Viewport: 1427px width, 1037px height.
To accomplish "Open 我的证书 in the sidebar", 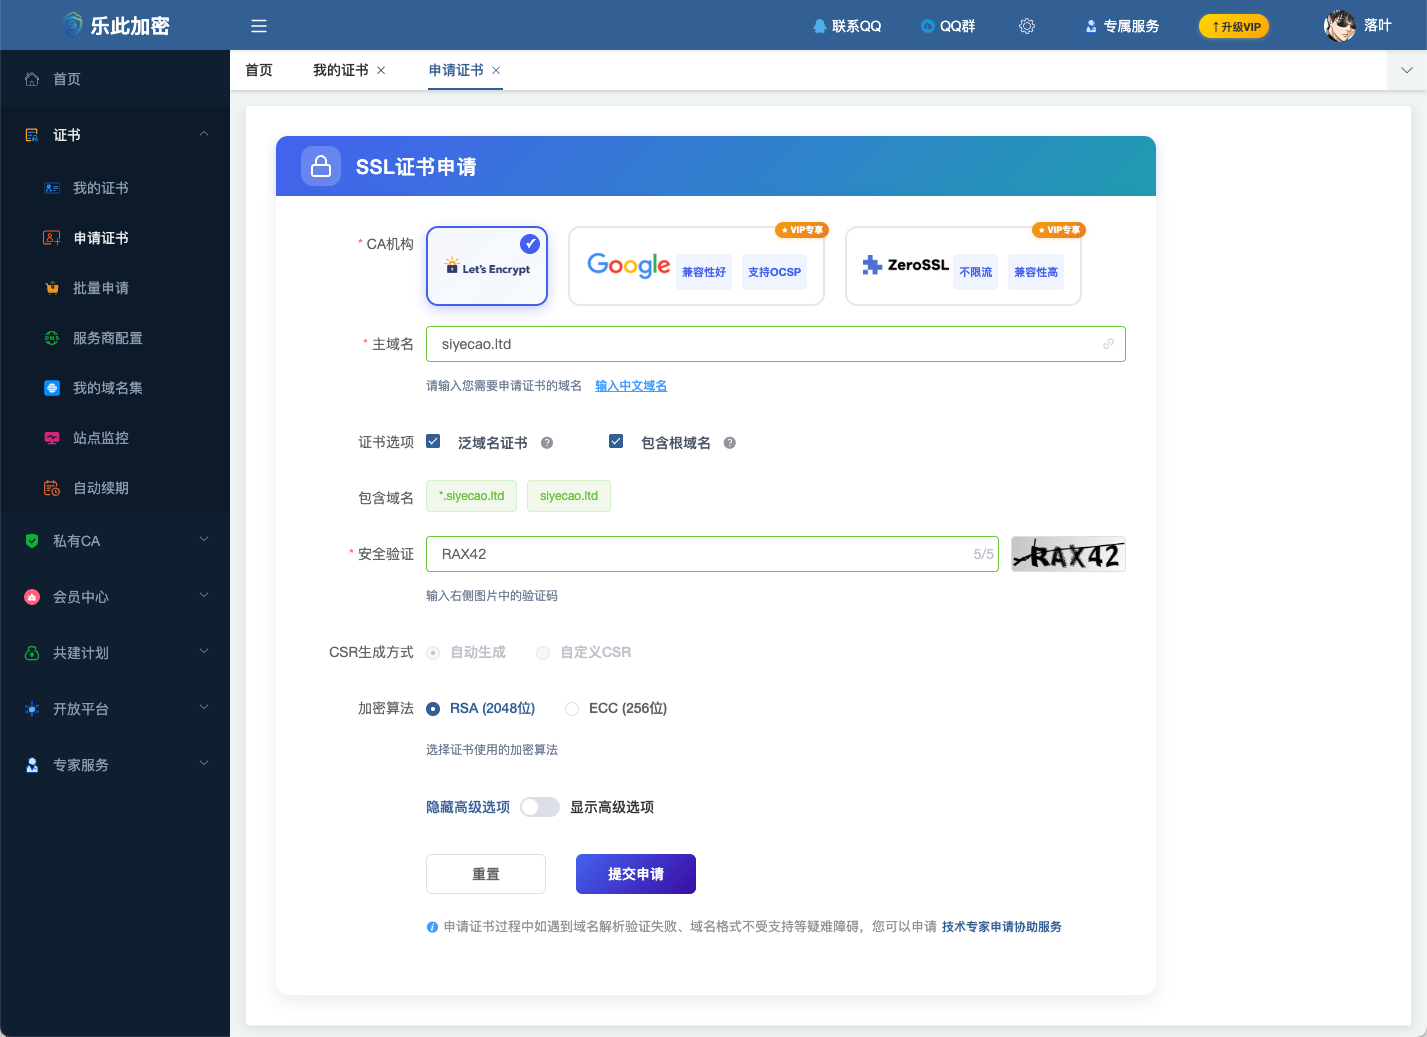I will coord(115,188).
